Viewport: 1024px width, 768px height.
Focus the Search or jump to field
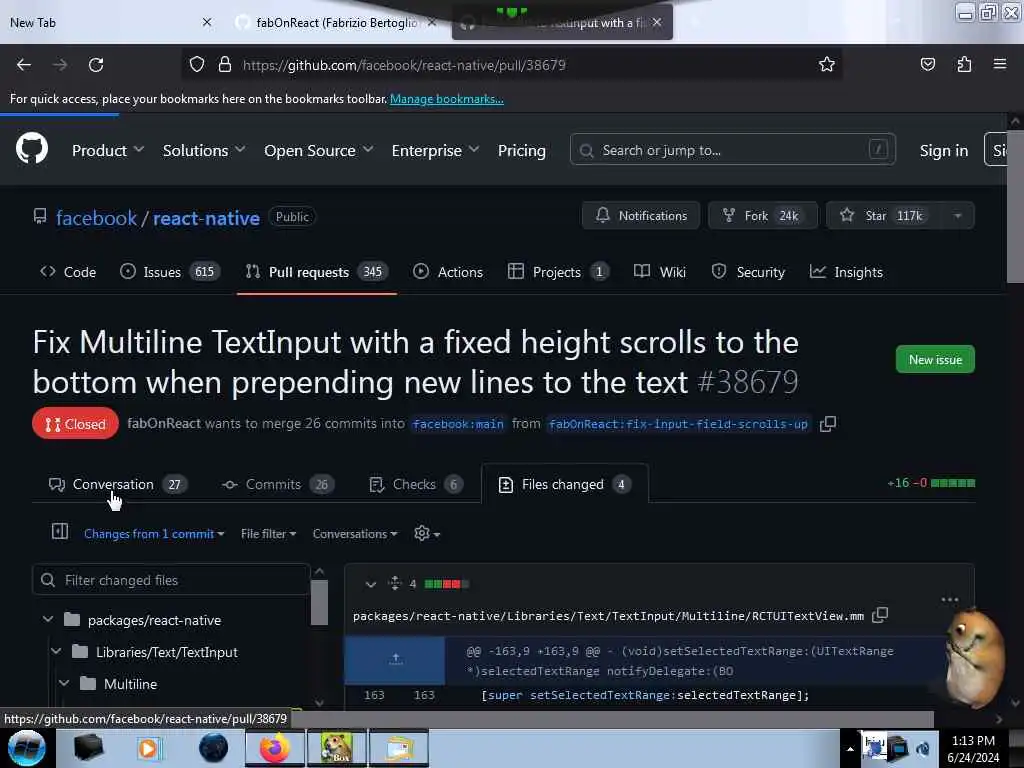click(733, 150)
